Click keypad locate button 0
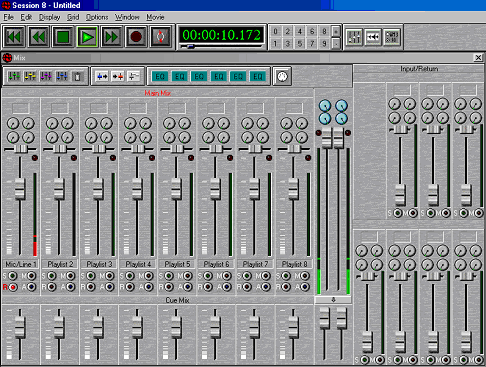Viewport: 486px width, 367px height. pyautogui.click(x=275, y=31)
